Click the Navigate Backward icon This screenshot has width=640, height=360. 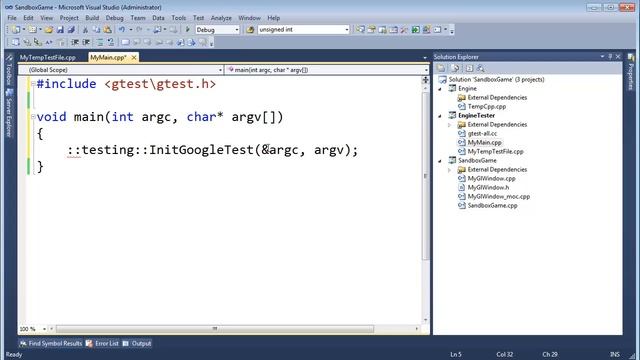[x=157, y=30]
